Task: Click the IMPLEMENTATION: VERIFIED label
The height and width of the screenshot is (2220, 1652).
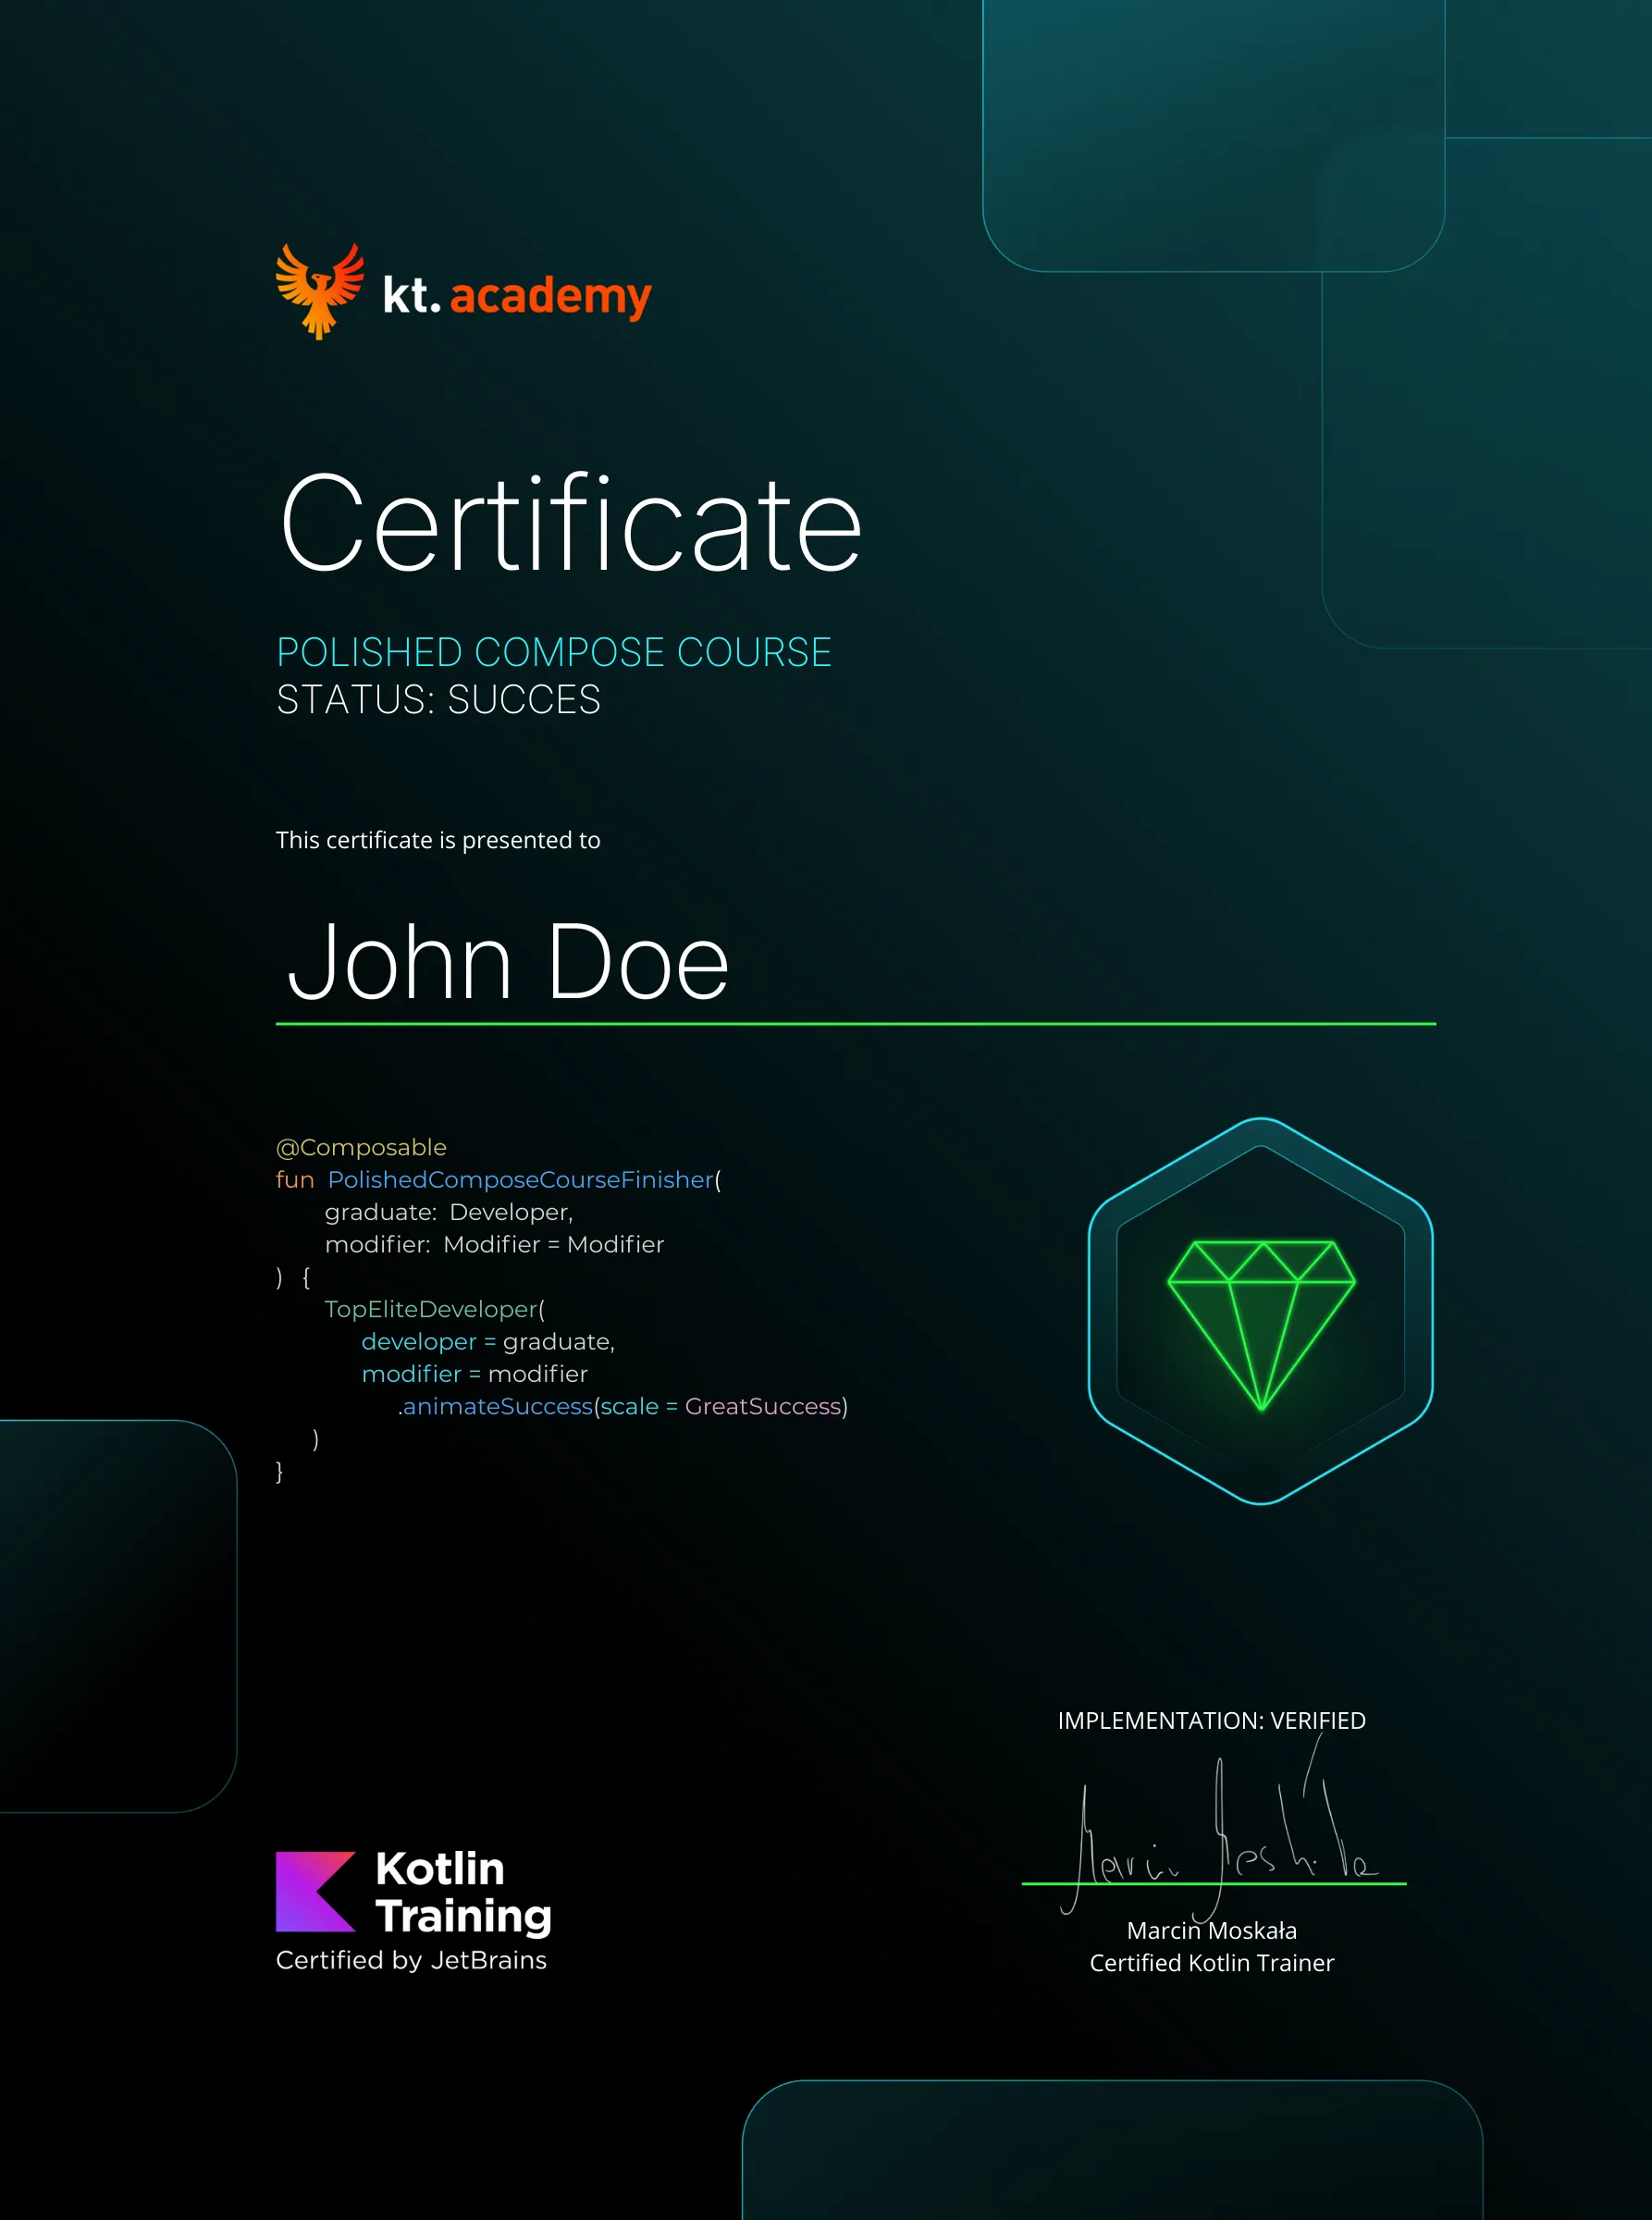Action: tap(1211, 1720)
